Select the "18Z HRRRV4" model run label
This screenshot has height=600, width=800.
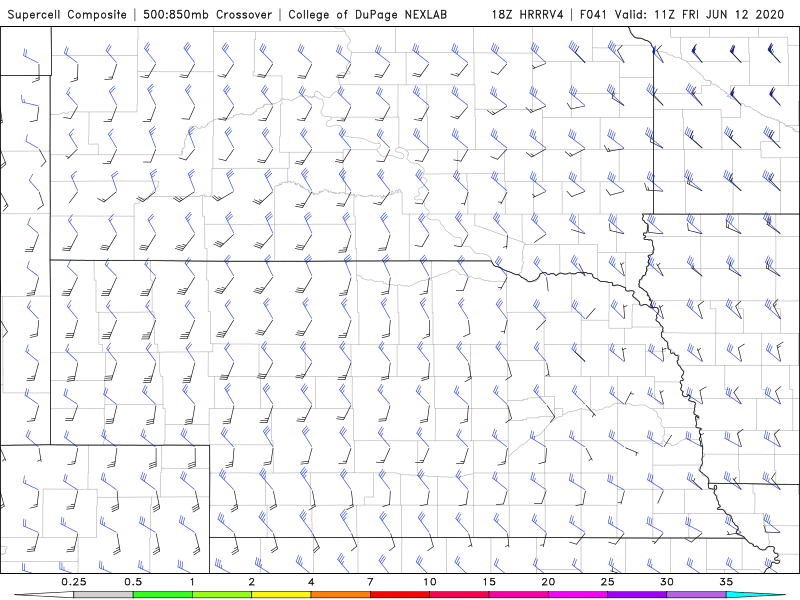pos(528,15)
